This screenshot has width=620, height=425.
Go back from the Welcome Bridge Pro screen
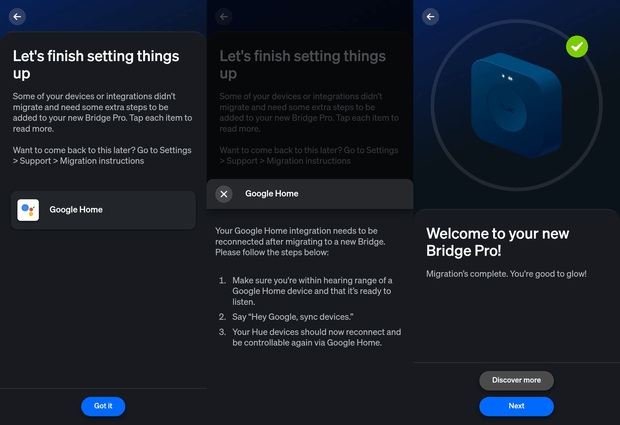[x=431, y=17]
